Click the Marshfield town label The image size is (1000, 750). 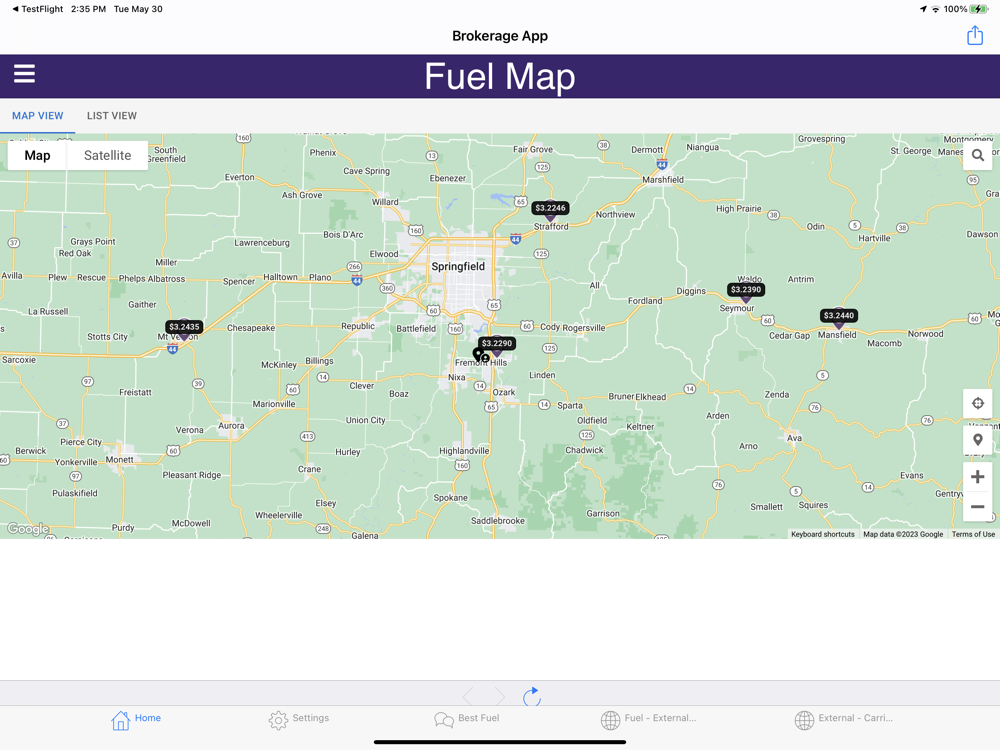tap(663, 180)
